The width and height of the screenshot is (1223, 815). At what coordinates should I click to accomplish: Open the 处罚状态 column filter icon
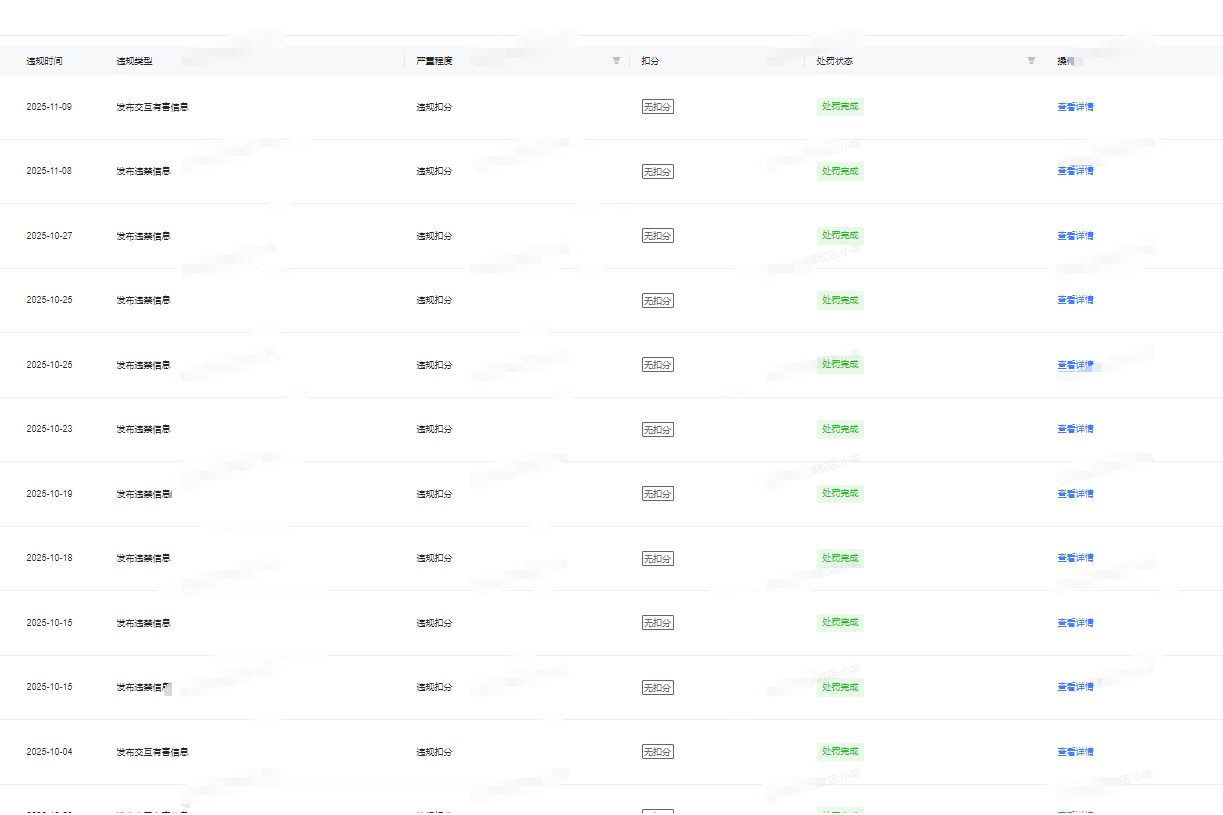pyautogui.click(x=1031, y=61)
